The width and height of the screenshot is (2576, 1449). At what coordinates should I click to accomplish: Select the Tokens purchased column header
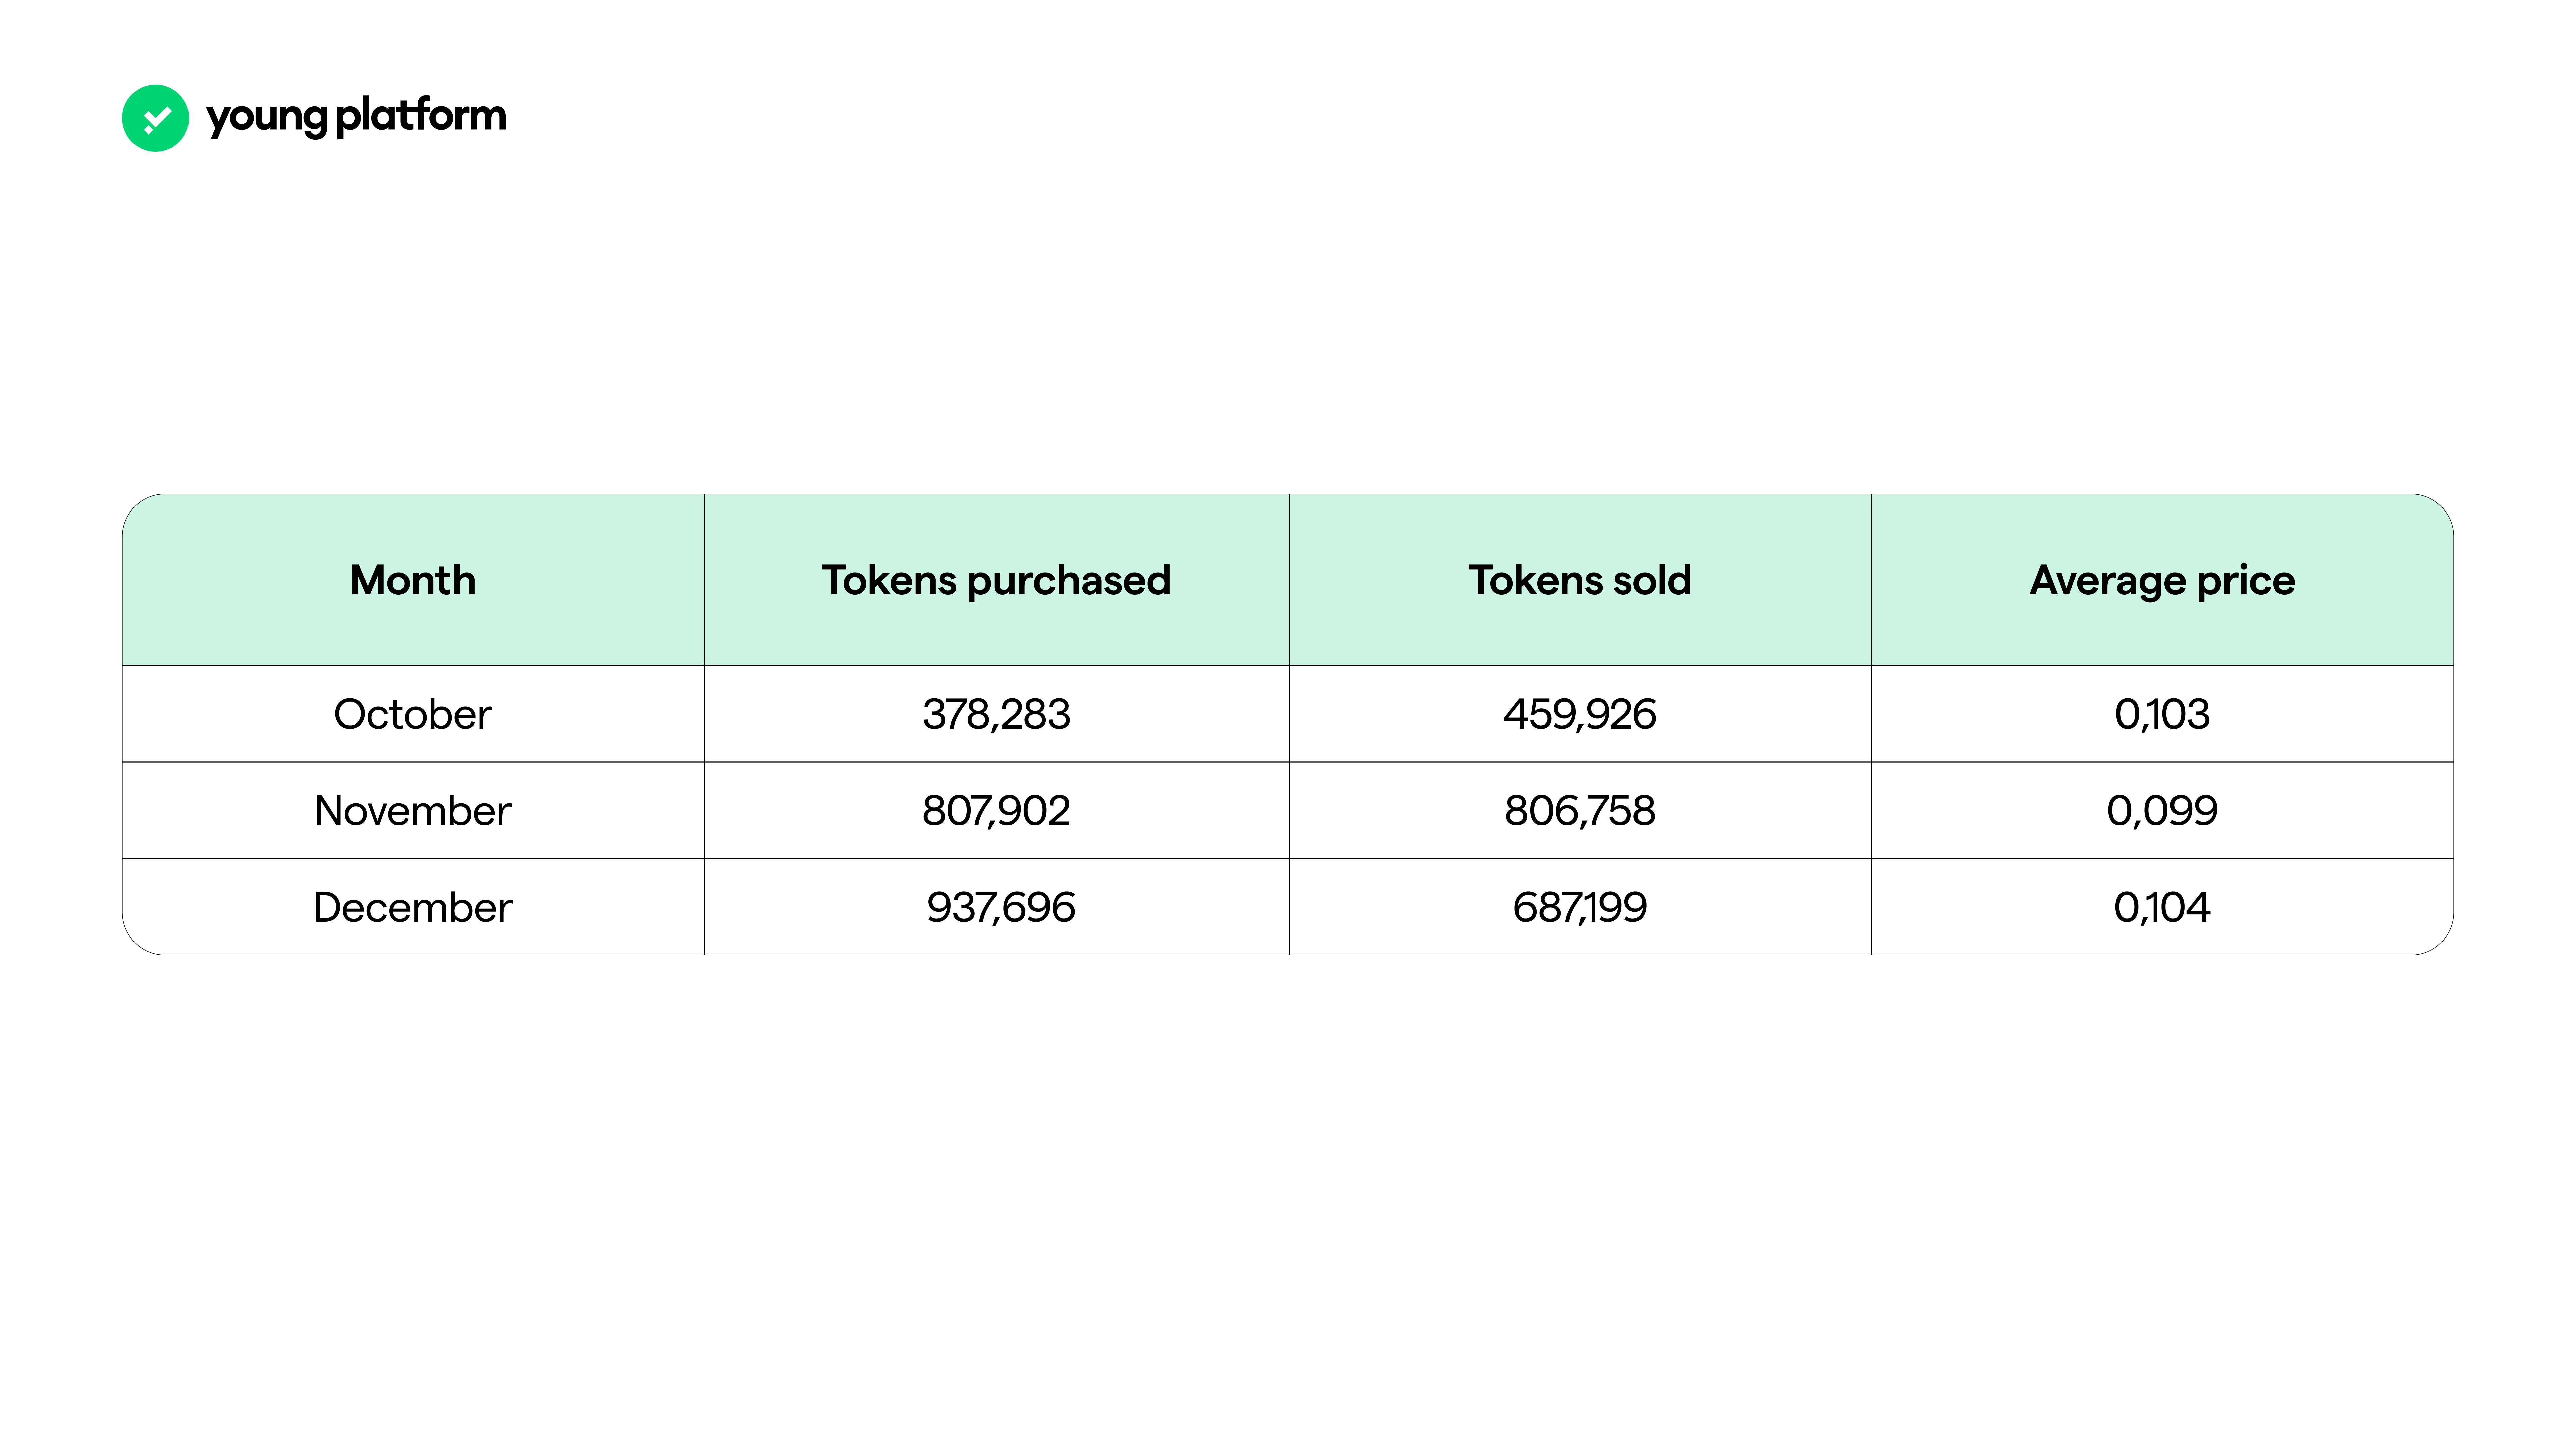[996, 580]
